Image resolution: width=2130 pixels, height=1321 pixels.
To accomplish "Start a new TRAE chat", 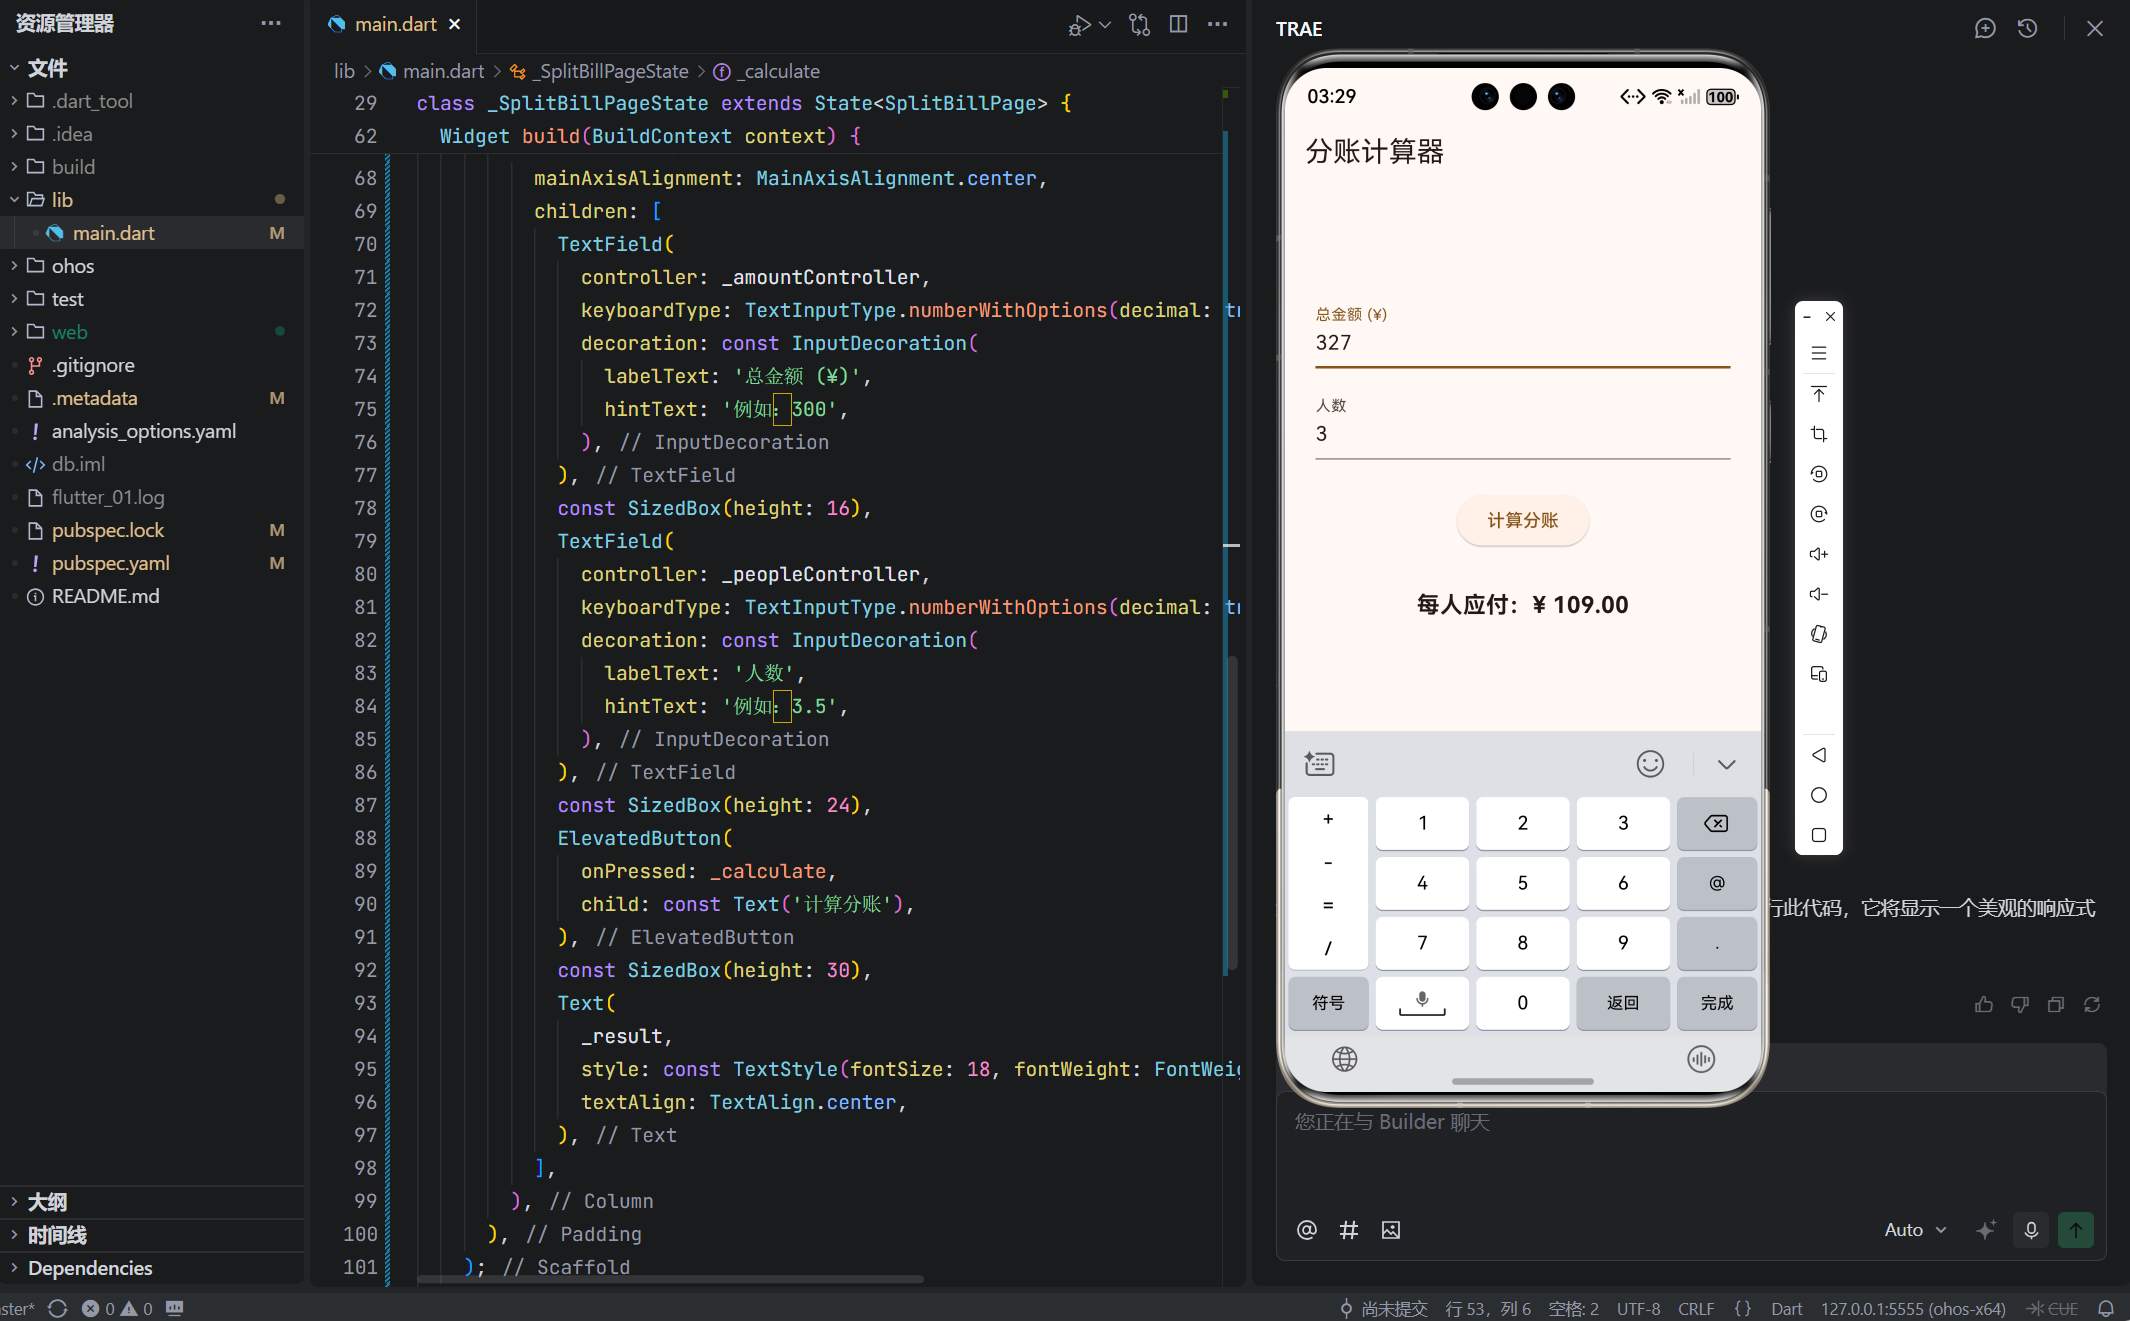I will coord(1985,28).
